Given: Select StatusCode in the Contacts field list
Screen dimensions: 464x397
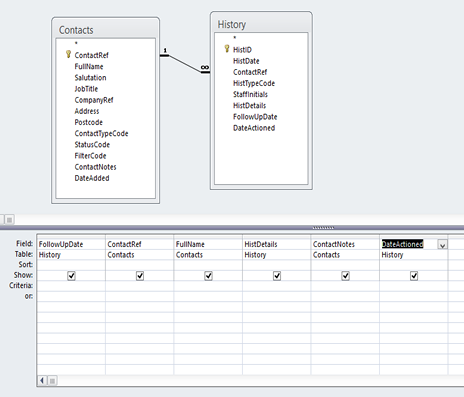Looking at the screenshot, I should (92, 145).
